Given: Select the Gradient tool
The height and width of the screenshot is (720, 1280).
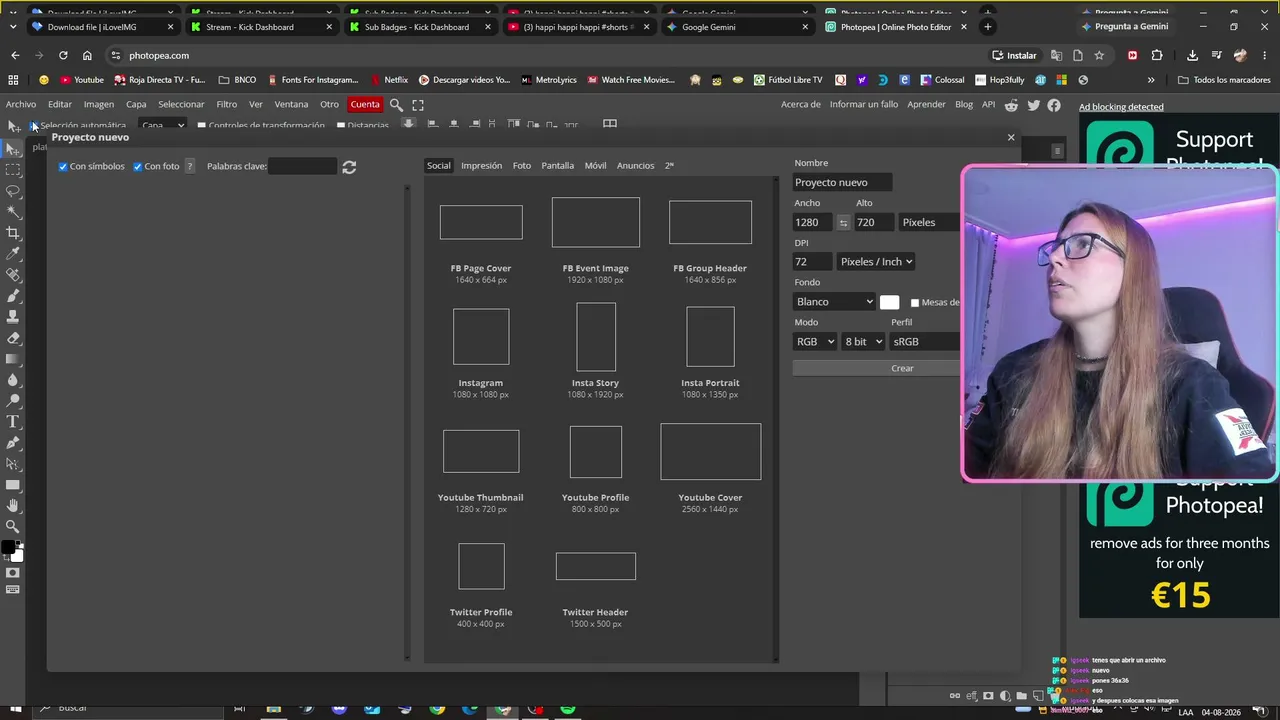Looking at the screenshot, I should [x=13, y=359].
